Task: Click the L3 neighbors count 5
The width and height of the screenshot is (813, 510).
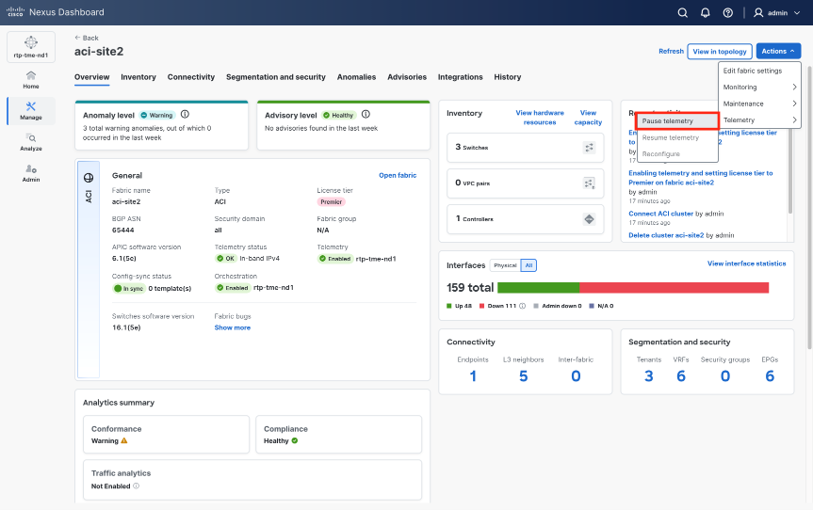Action: (524, 376)
